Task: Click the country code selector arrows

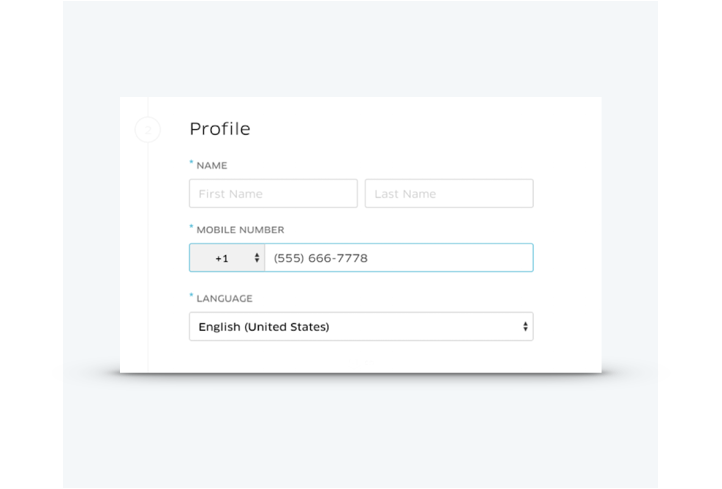Action: pos(257,258)
